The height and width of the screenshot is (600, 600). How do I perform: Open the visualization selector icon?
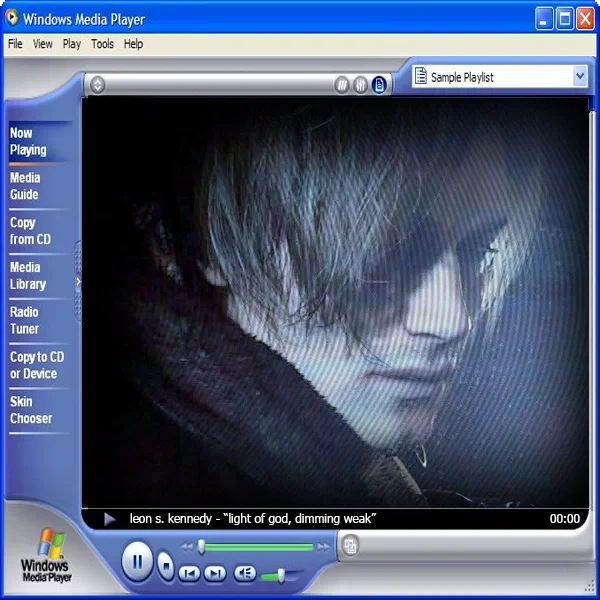click(x=342, y=85)
